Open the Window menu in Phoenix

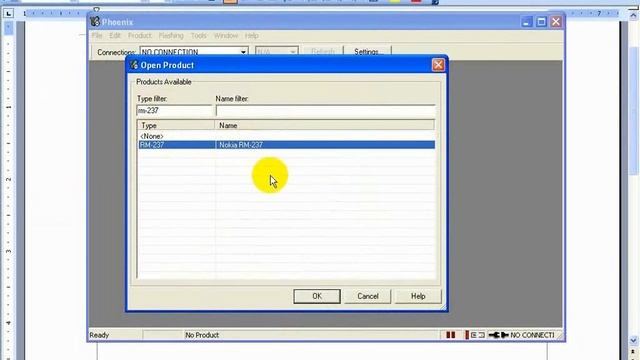(x=226, y=36)
